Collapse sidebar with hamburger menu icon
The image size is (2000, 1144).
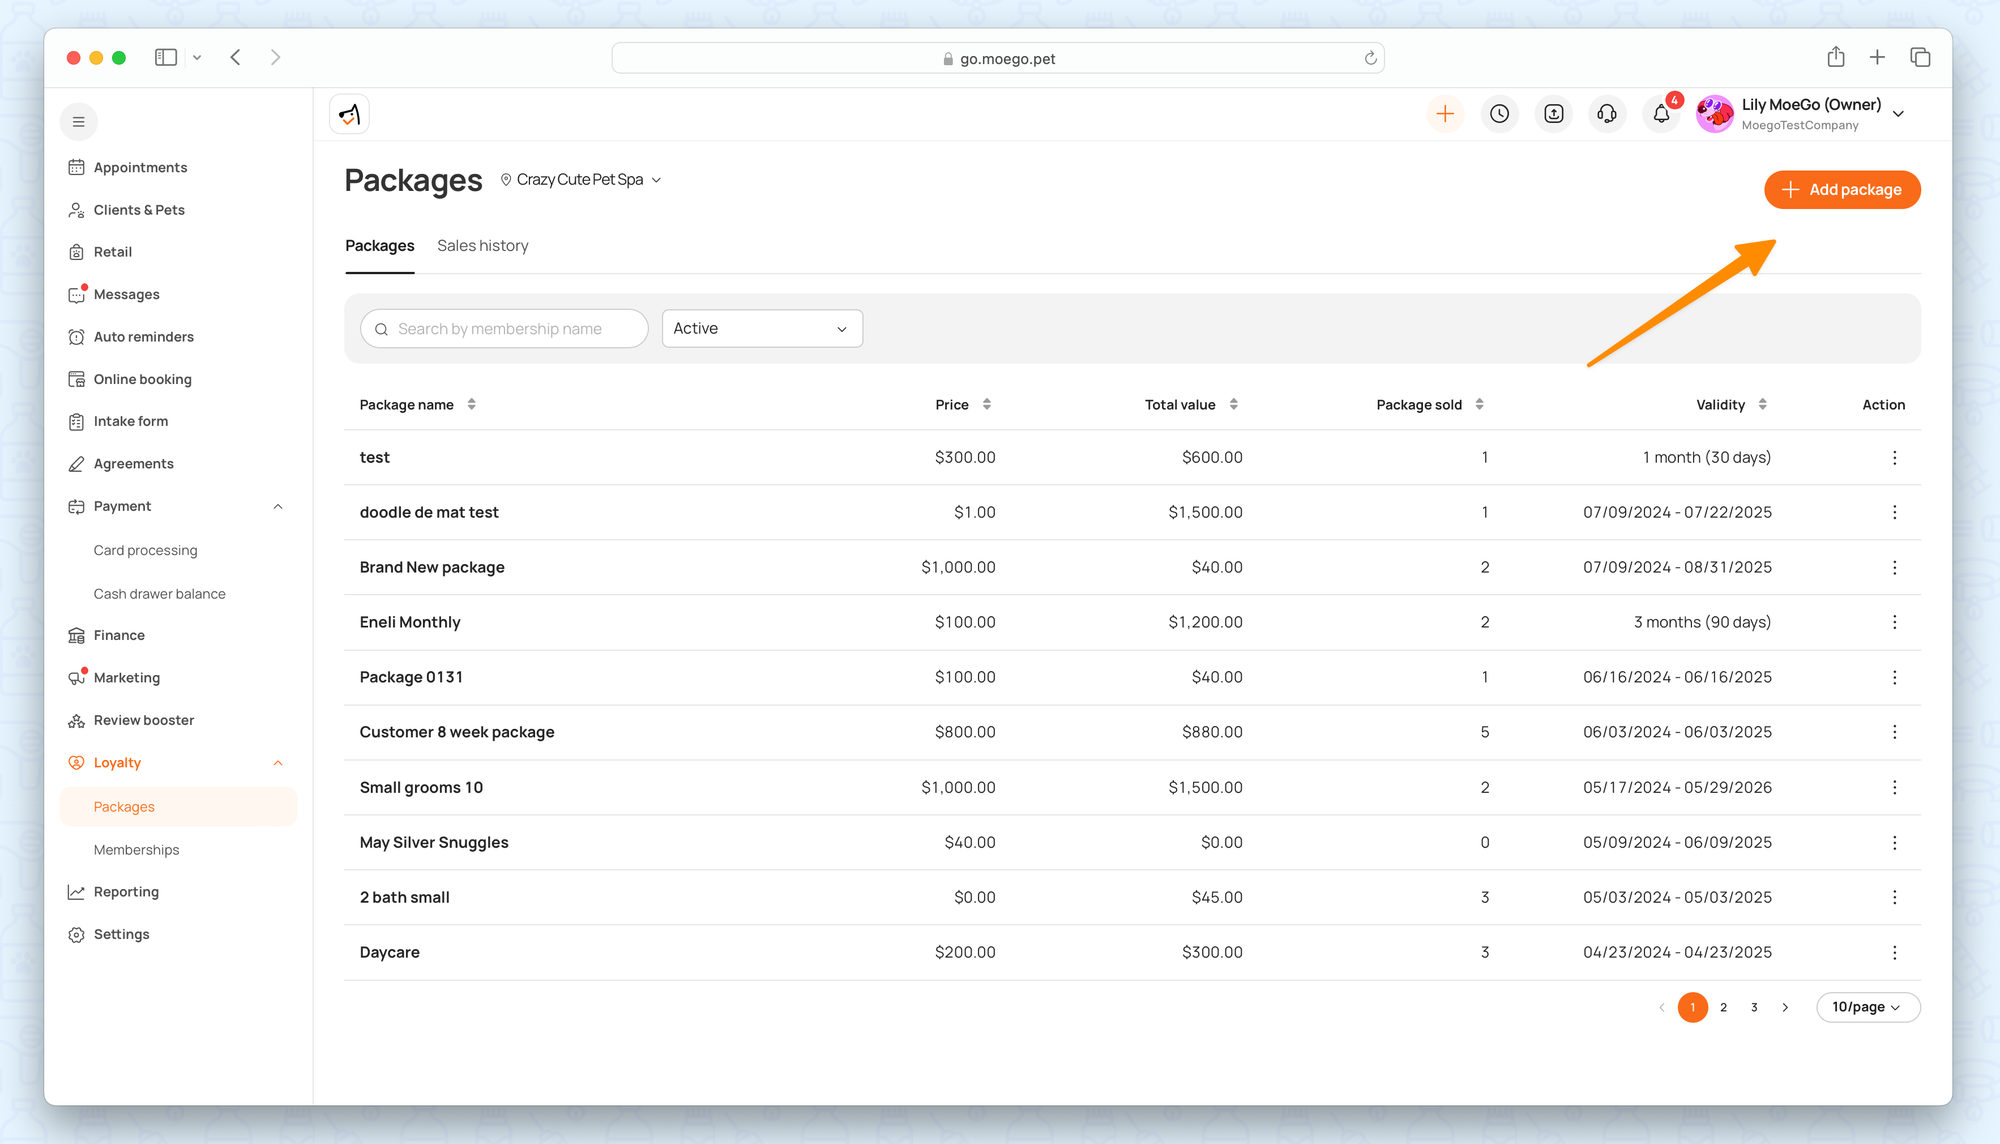(78, 122)
